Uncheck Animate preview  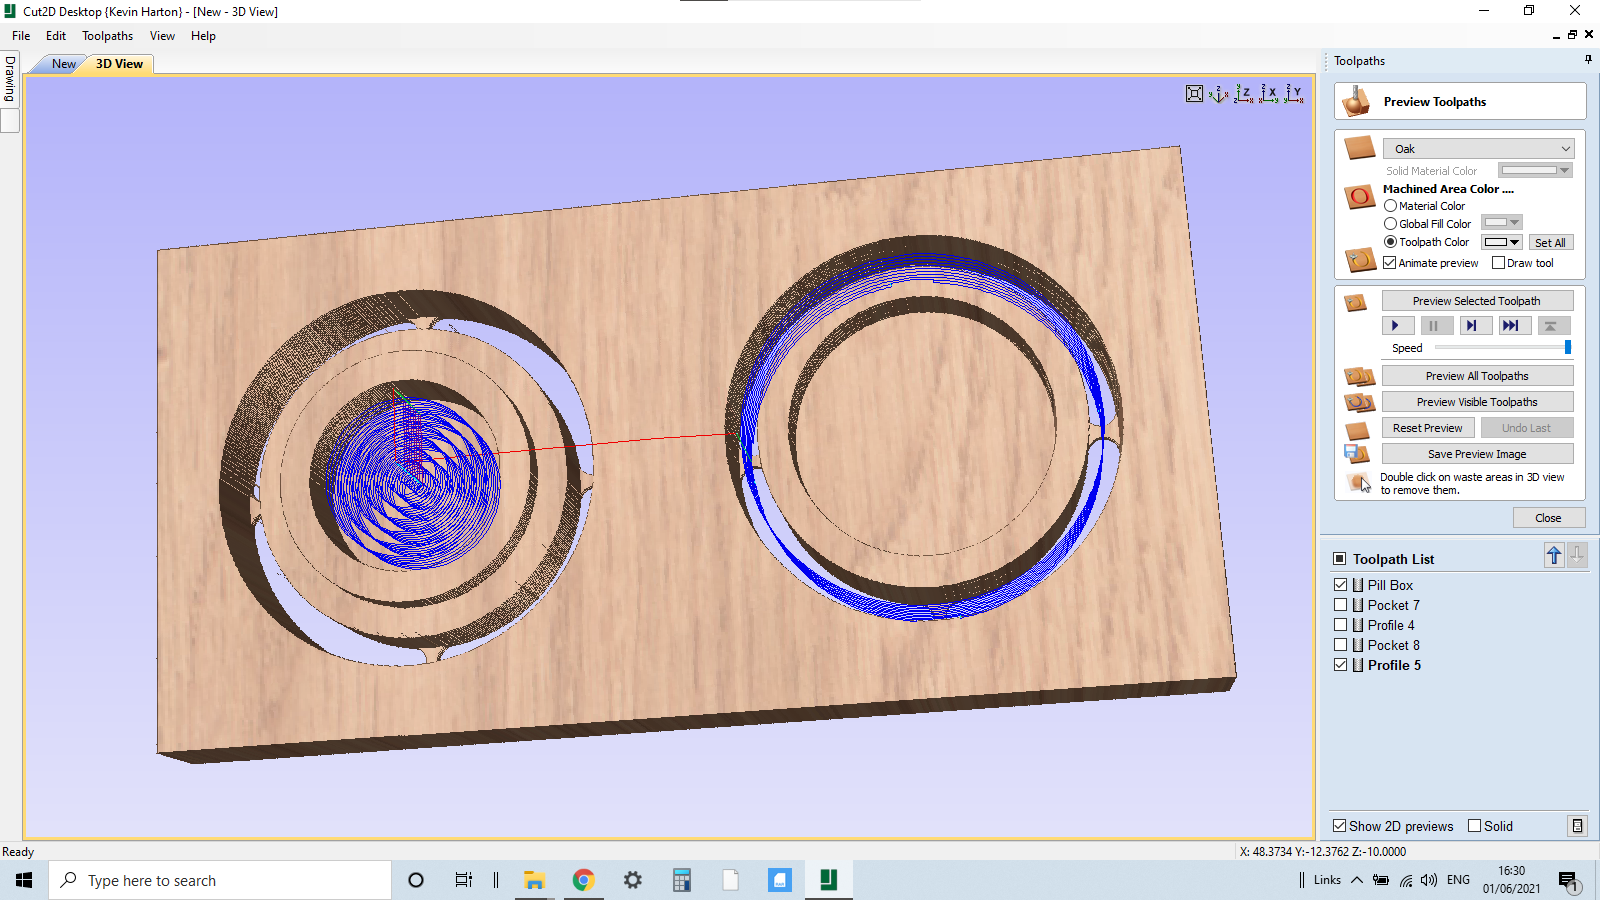[x=1389, y=262]
